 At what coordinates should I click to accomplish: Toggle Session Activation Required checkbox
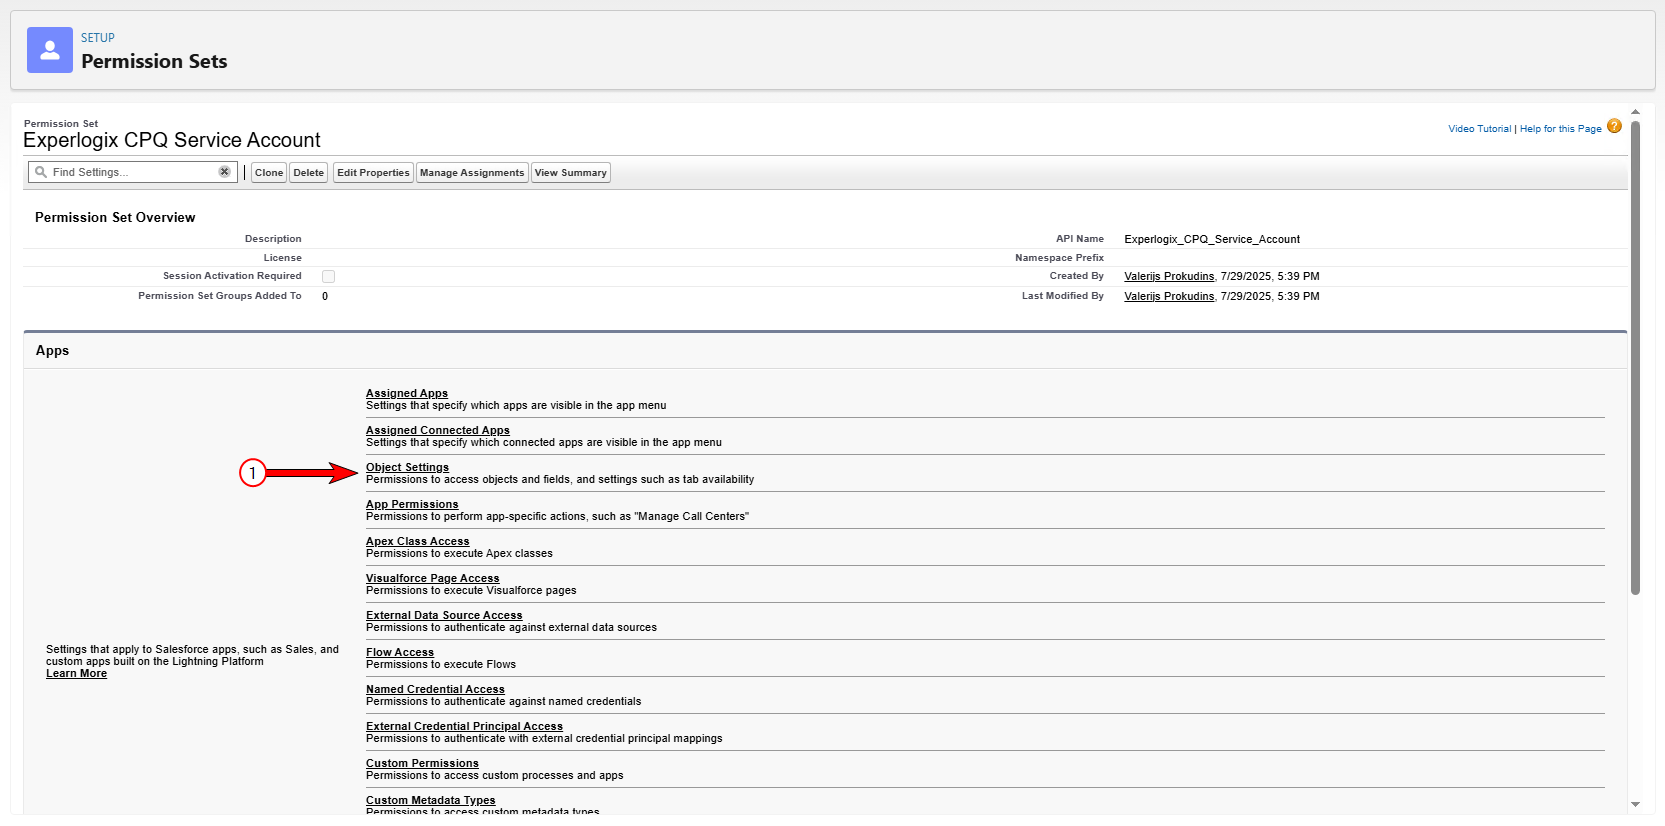[328, 276]
